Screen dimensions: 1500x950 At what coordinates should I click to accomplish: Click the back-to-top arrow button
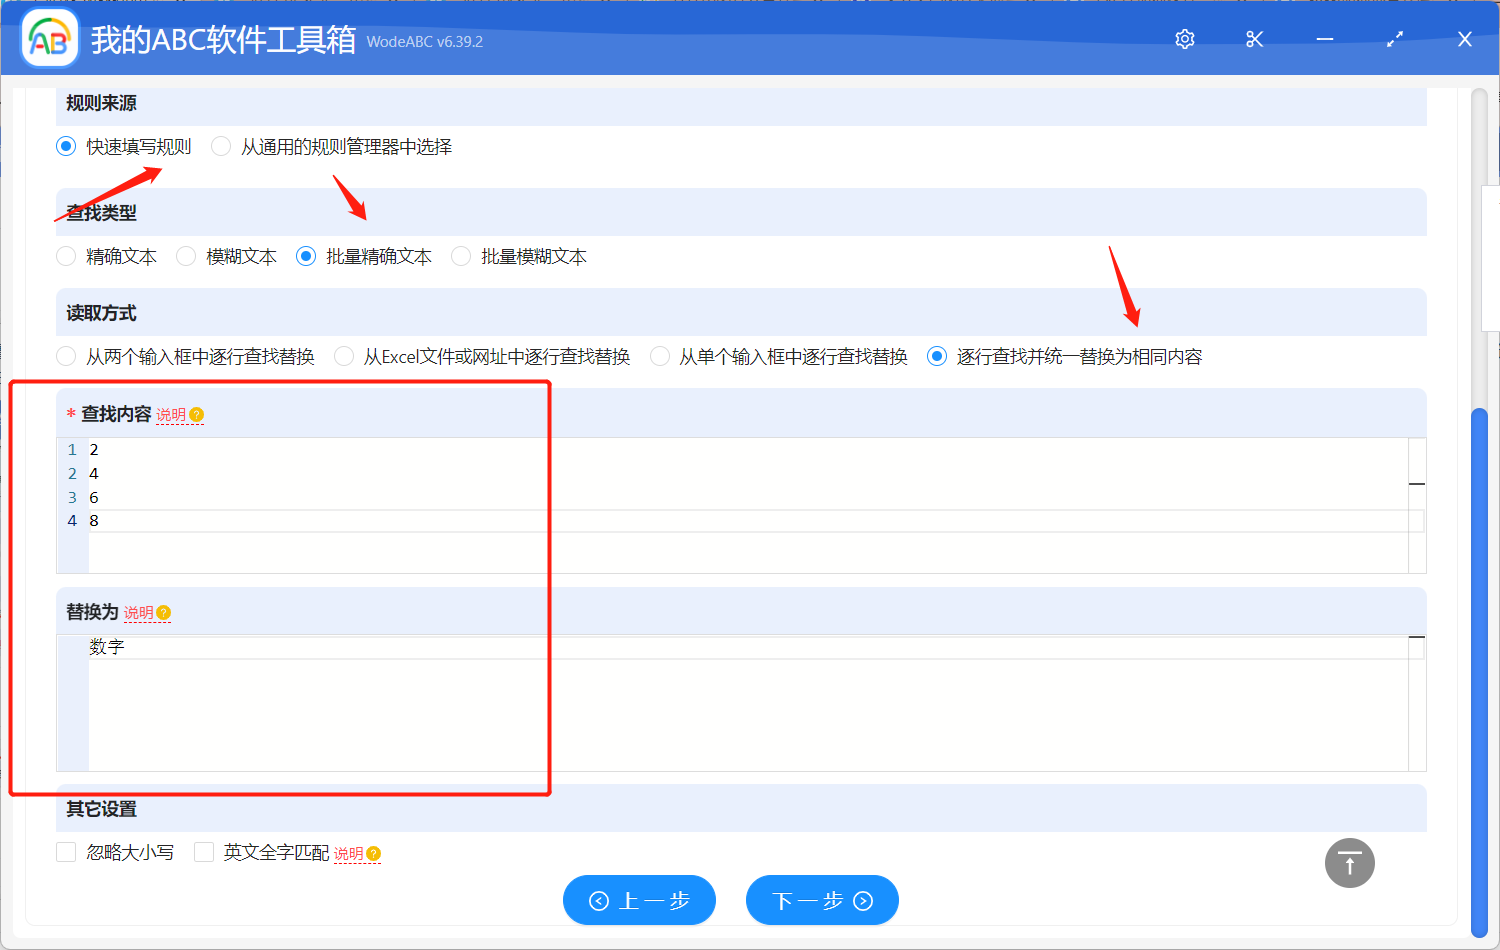1349,862
